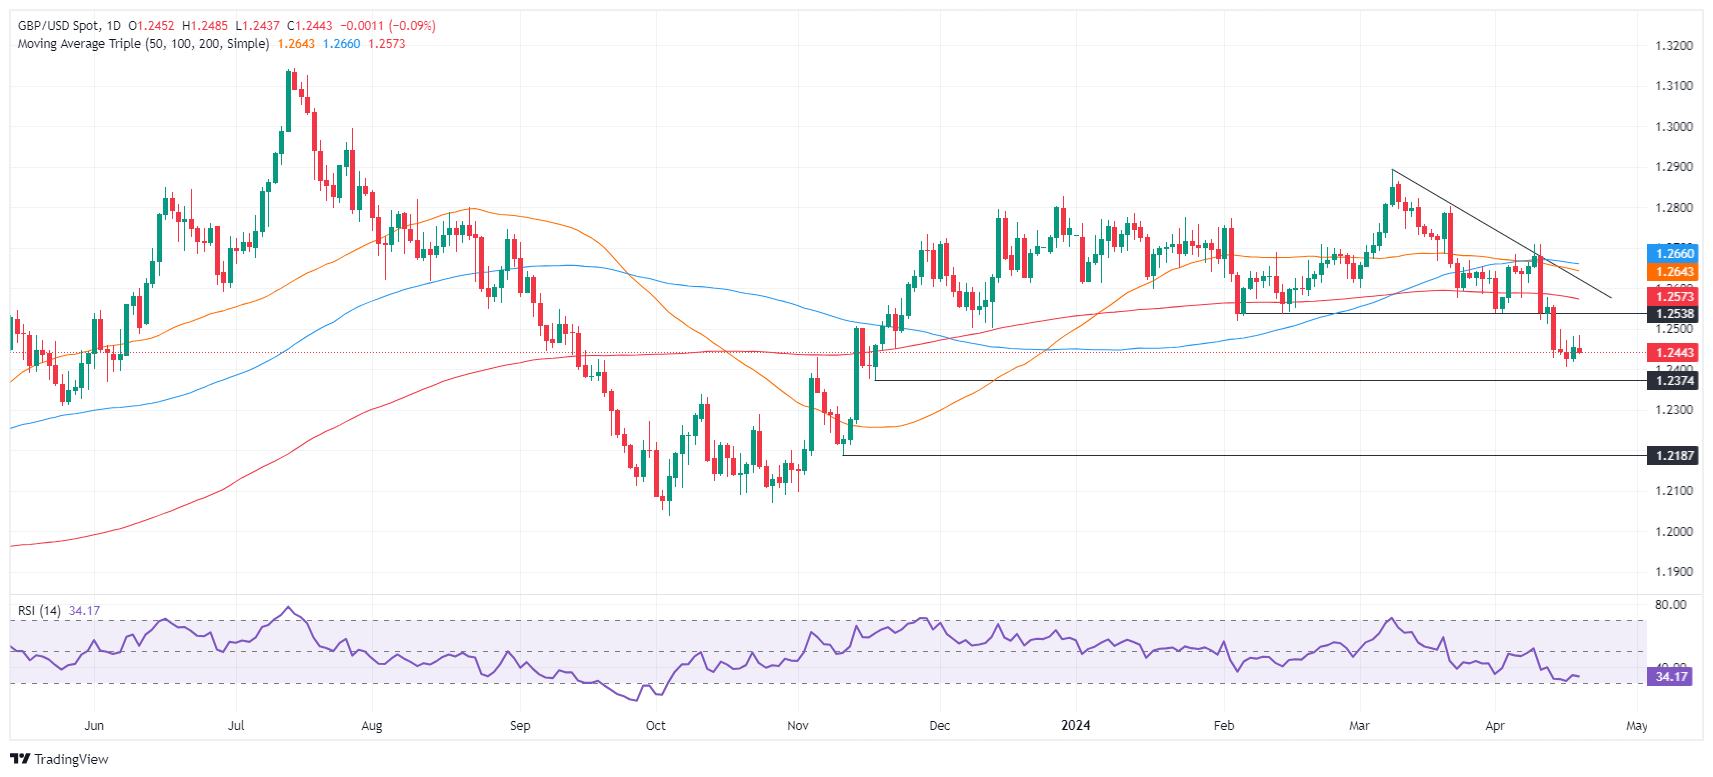1713x777 pixels.
Task: Click the May label on the time axis
Action: point(1637,726)
